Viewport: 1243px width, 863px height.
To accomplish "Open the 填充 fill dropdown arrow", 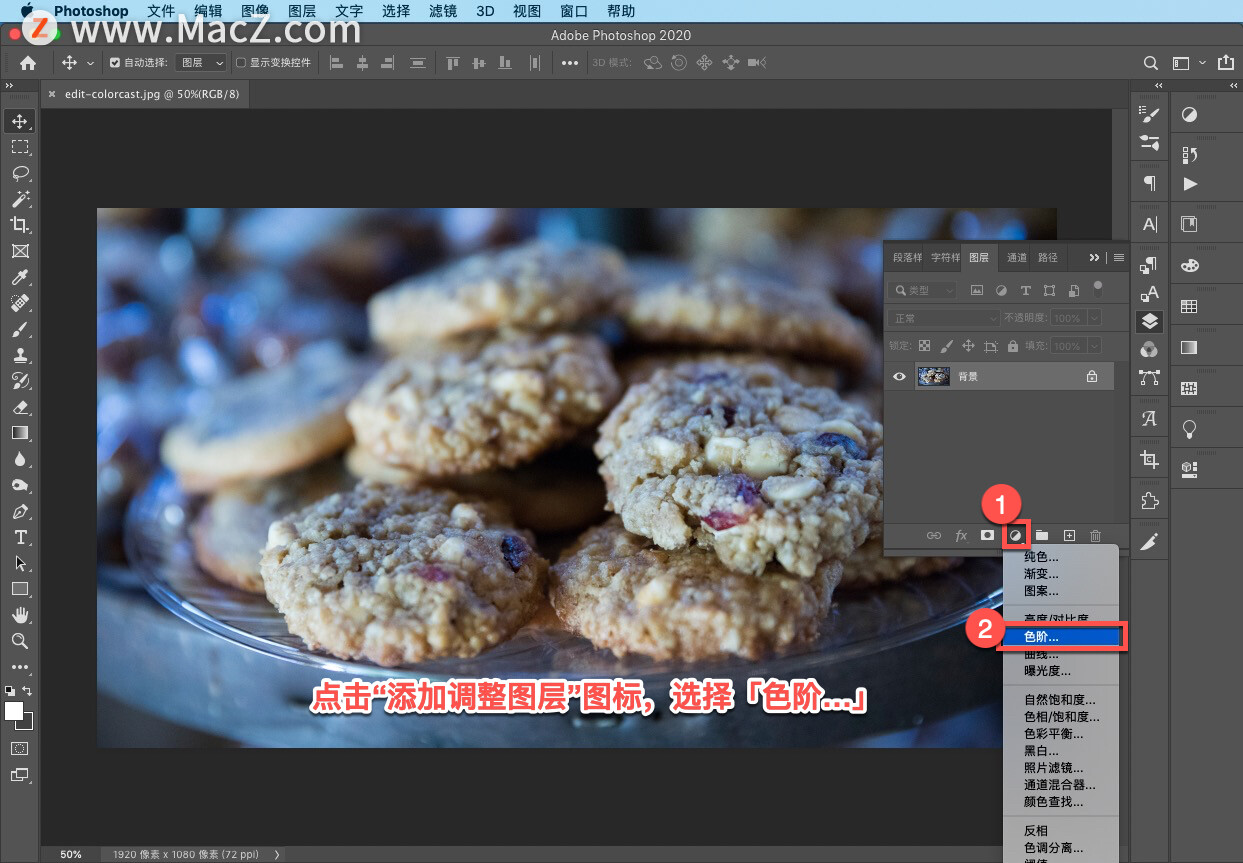I will [1094, 346].
